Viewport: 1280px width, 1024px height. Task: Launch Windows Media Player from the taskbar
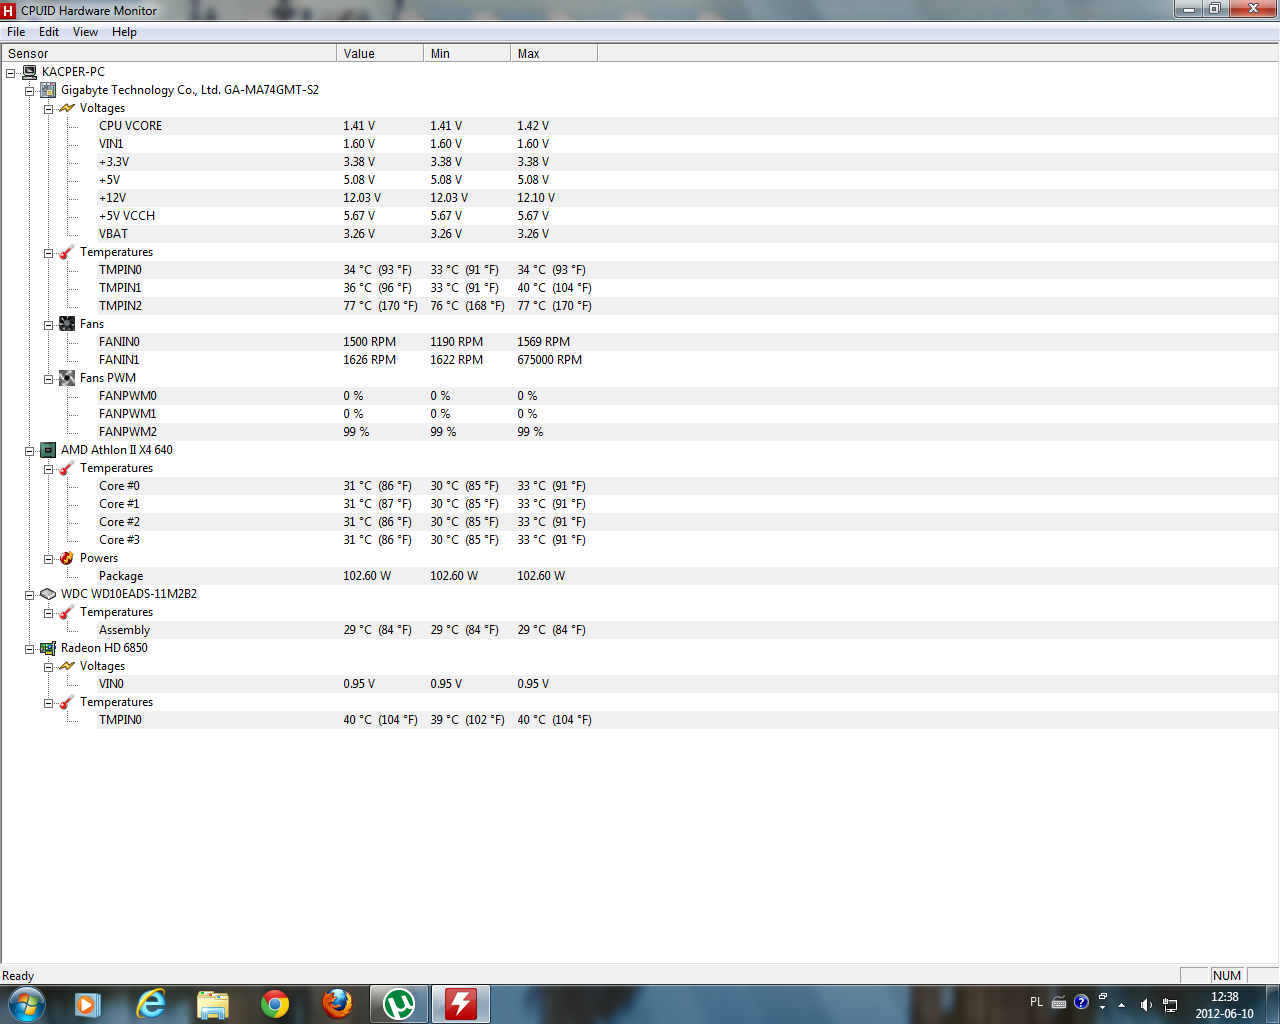pyautogui.click(x=87, y=1004)
